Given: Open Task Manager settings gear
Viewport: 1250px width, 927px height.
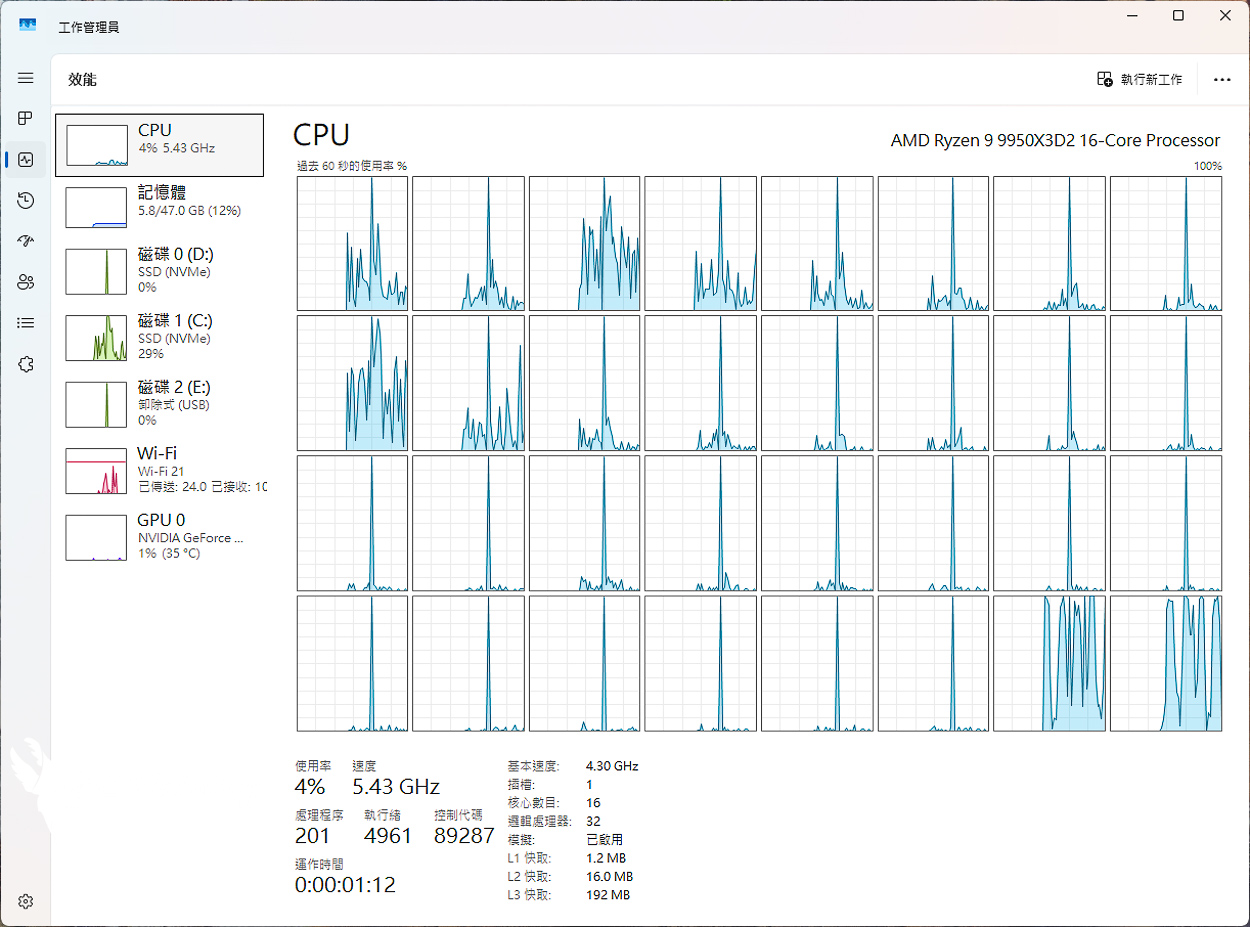Looking at the screenshot, I should tap(26, 901).
